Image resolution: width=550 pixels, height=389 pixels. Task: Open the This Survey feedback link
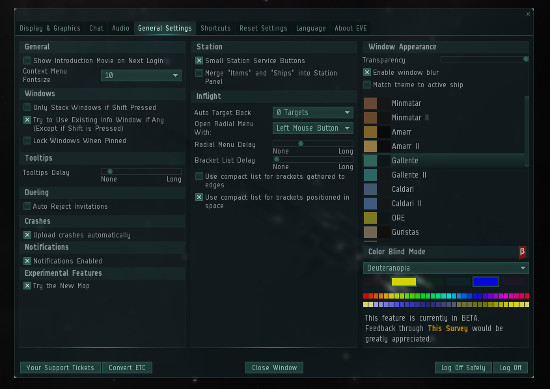pyautogui.click(x=448, y=328)
